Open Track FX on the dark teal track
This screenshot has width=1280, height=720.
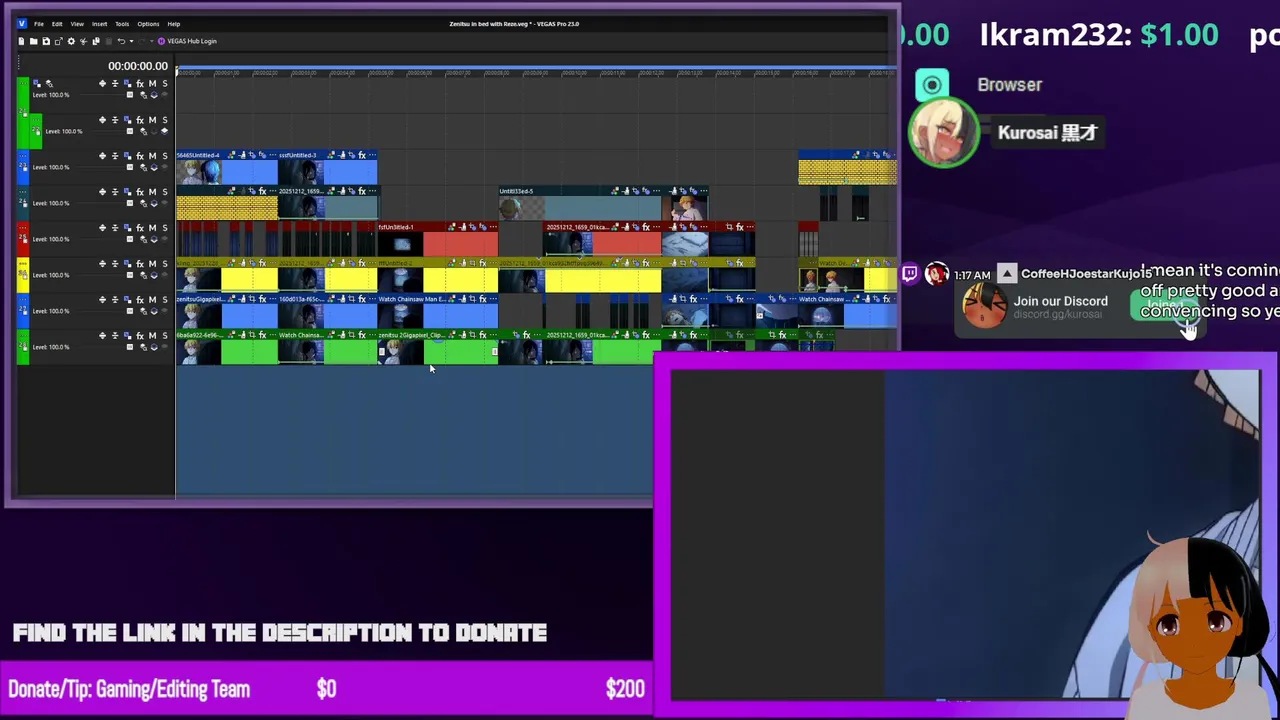[140, 192]
